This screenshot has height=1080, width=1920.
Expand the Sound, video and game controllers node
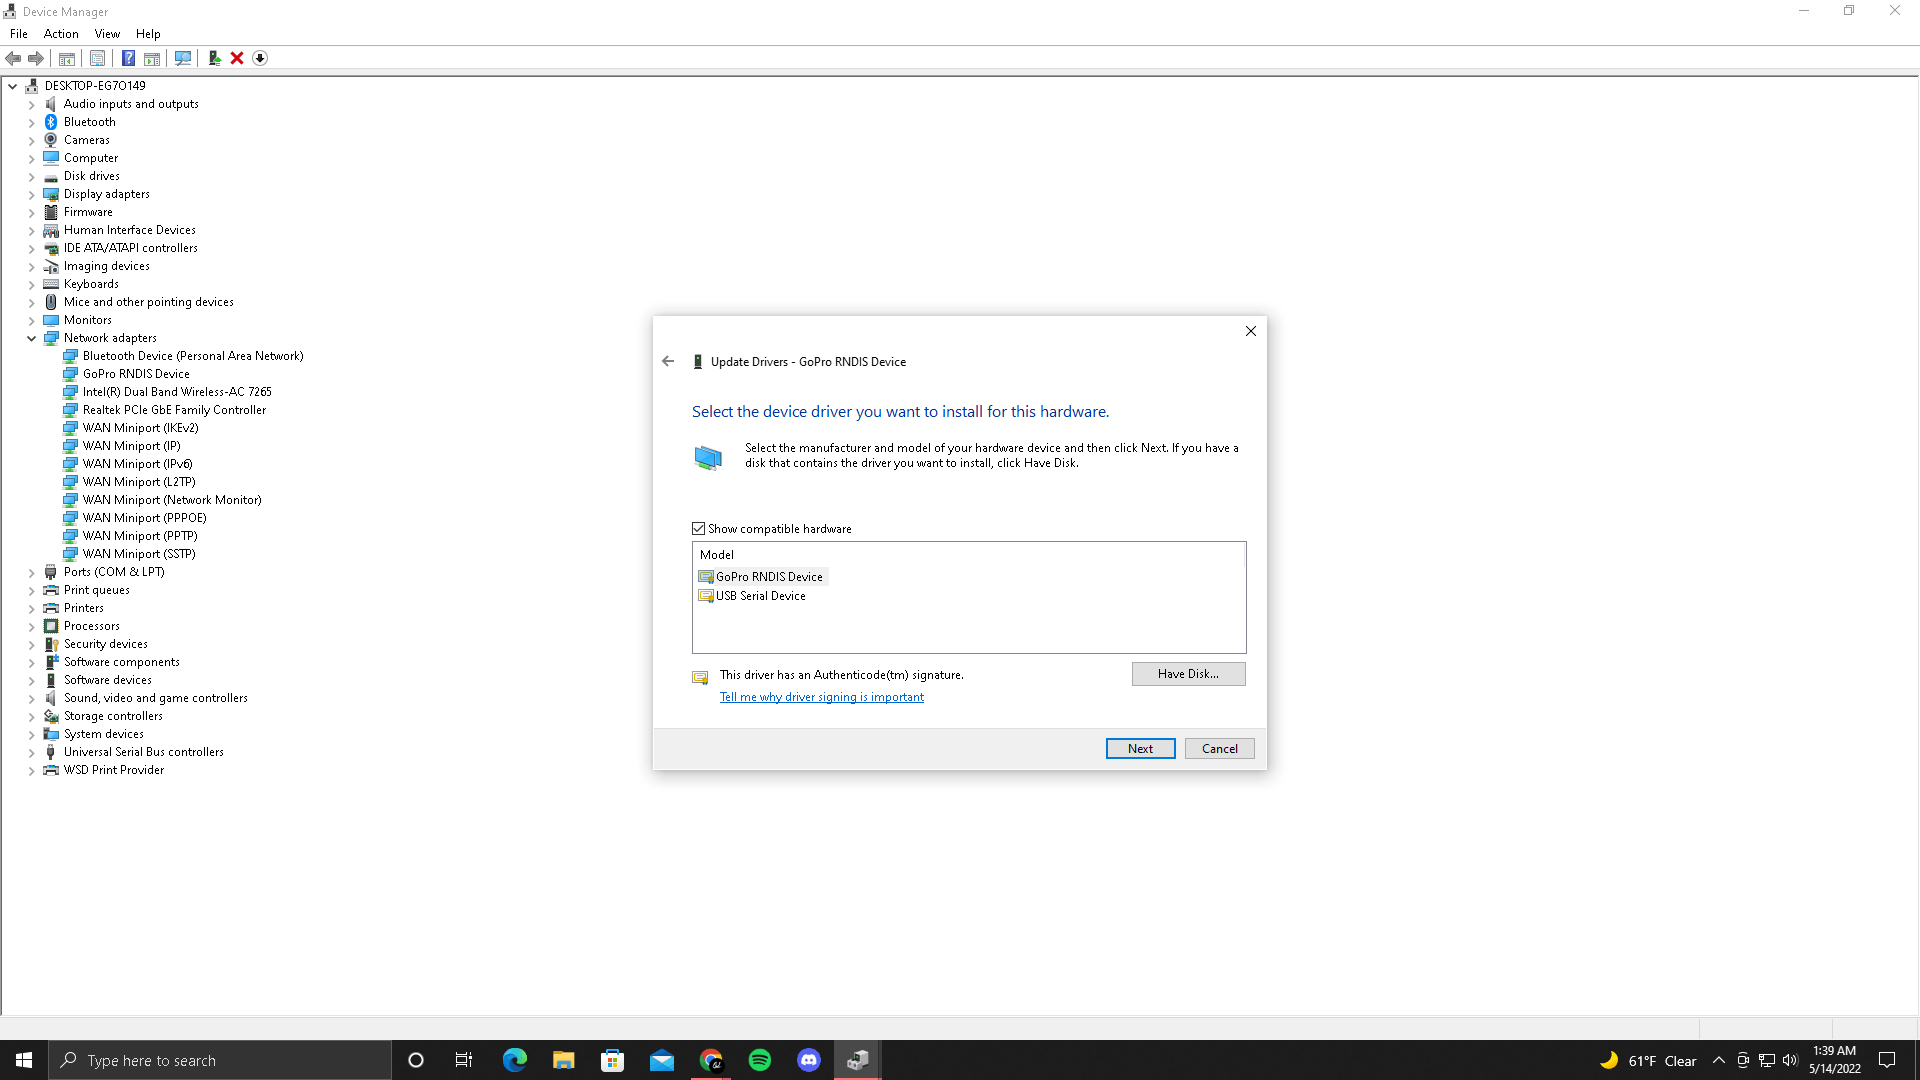(x=31, y=697)
